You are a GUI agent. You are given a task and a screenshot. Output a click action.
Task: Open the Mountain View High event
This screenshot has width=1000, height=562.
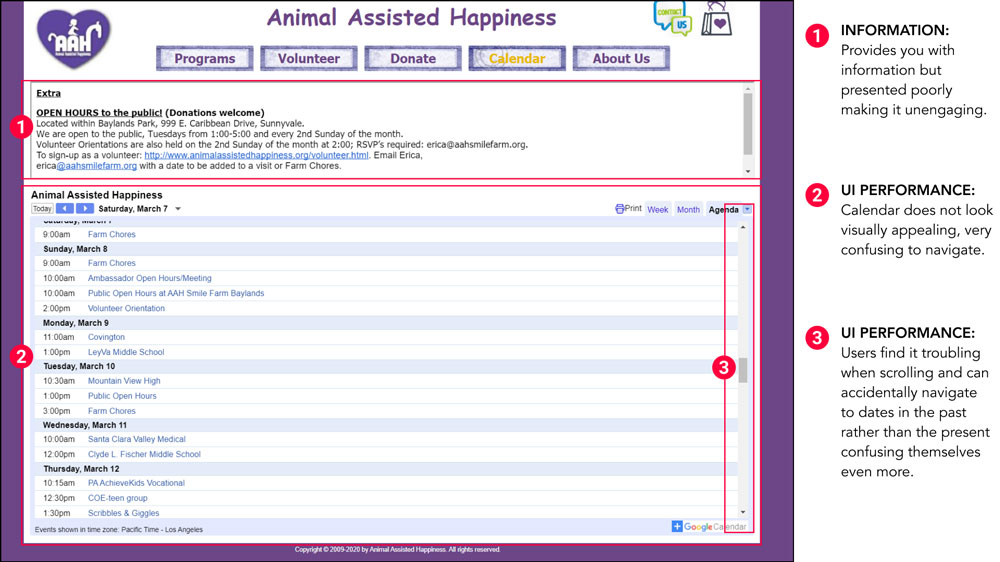click(x=124, y=381)
